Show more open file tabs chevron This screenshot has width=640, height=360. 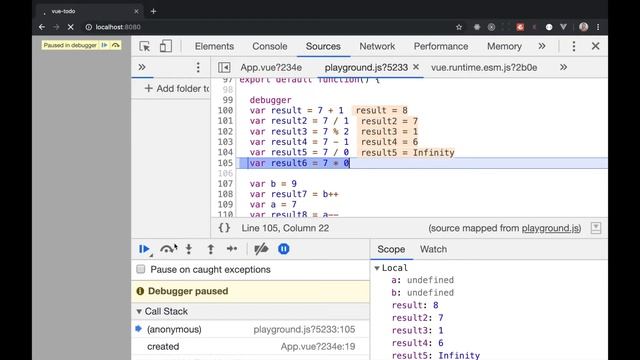(x=564, y=67)
